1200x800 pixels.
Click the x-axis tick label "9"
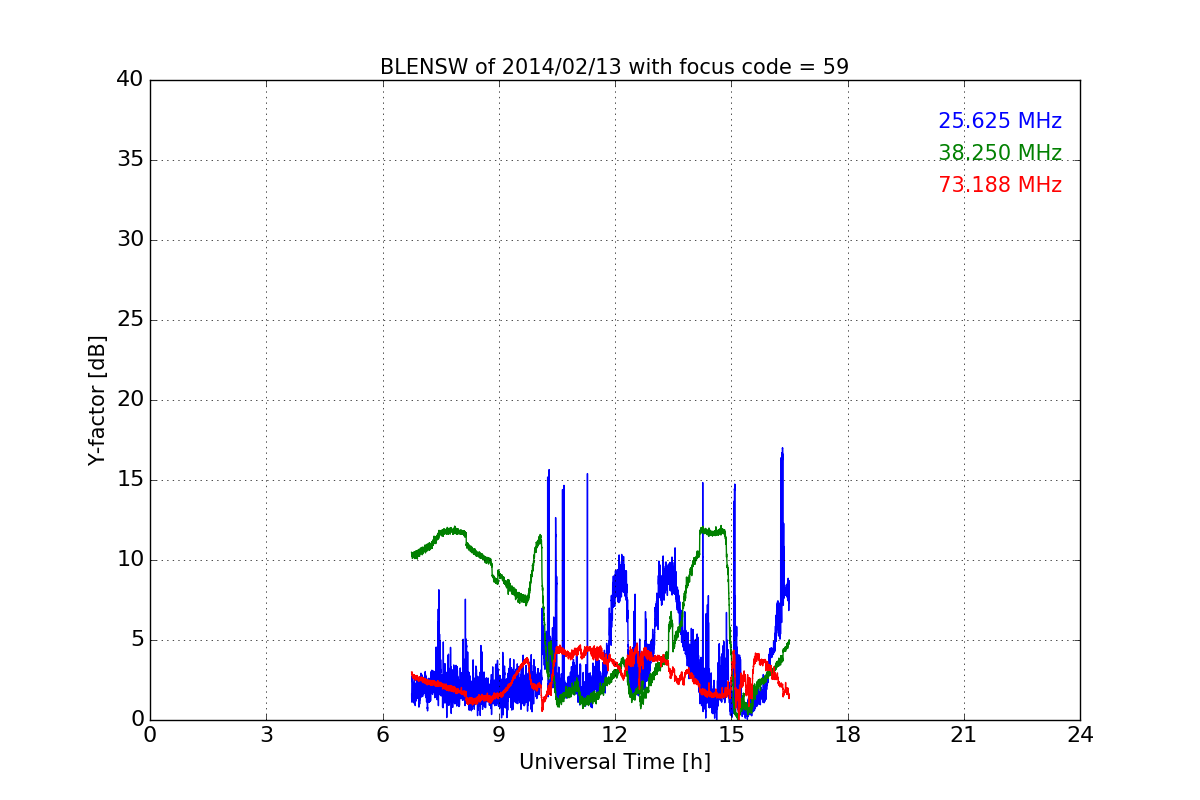(x=499, y=735)
